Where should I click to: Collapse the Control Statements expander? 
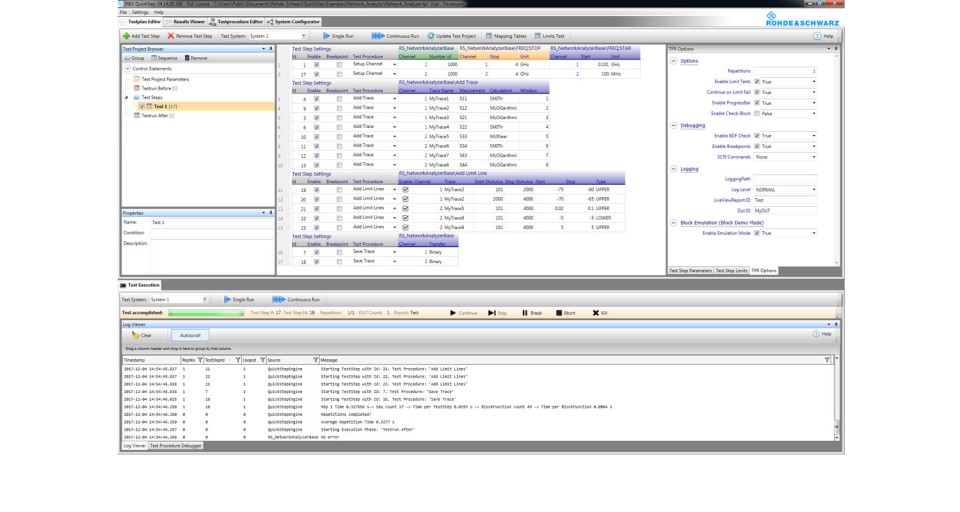point(127,69)
